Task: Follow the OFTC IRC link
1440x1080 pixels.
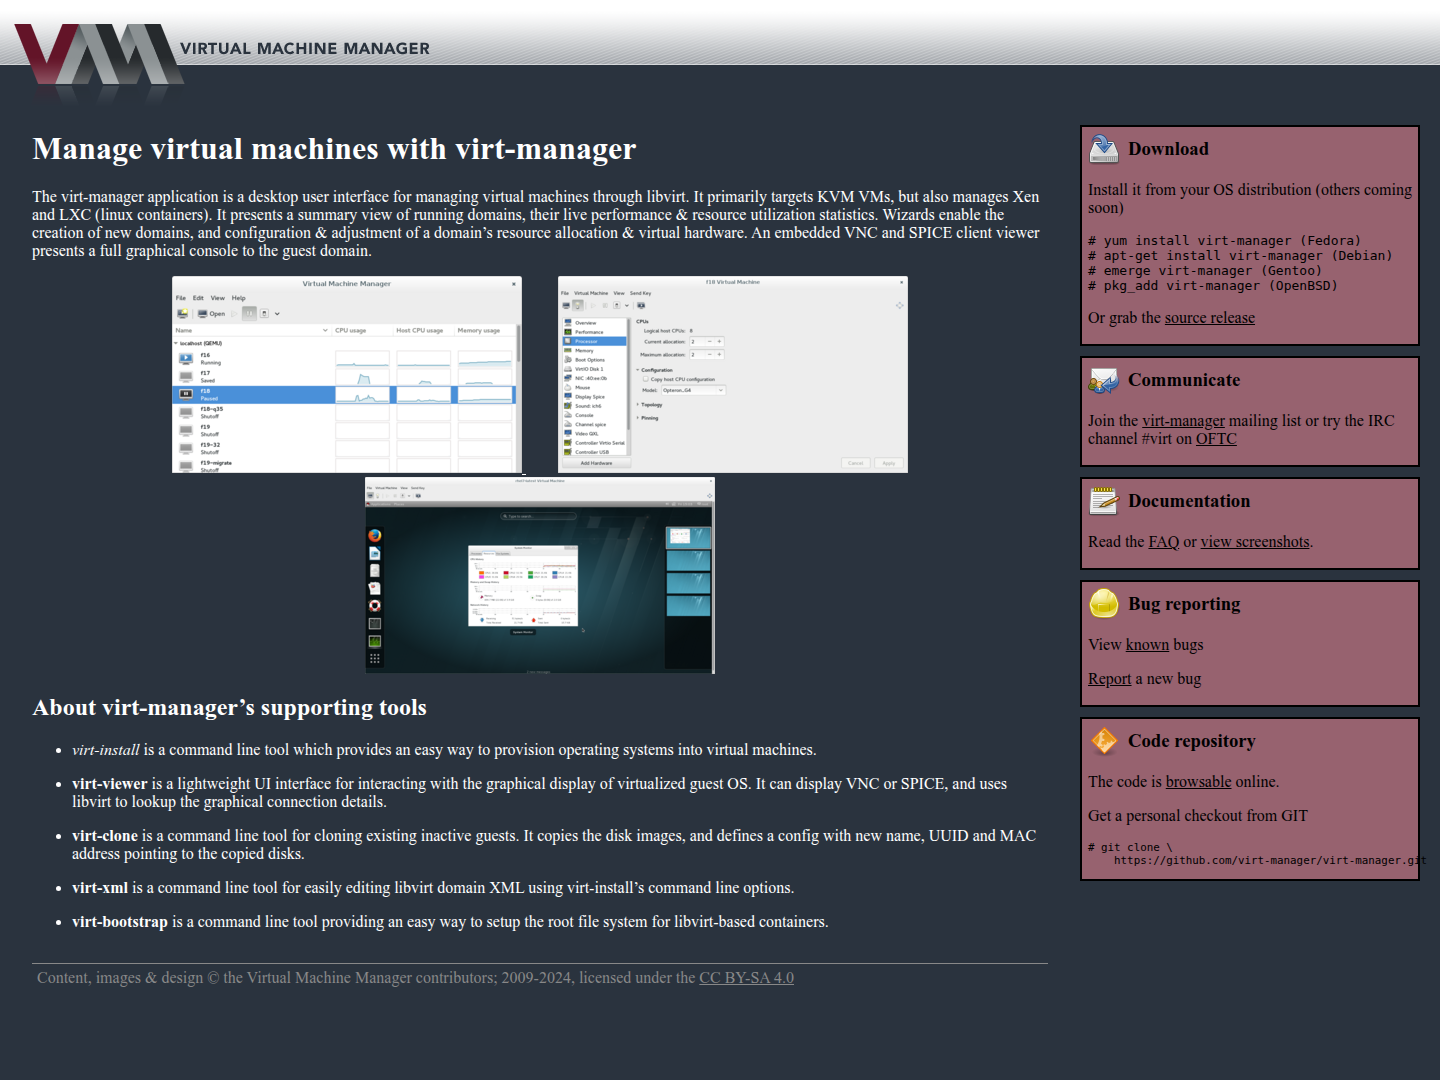Action: [1216, 439]
